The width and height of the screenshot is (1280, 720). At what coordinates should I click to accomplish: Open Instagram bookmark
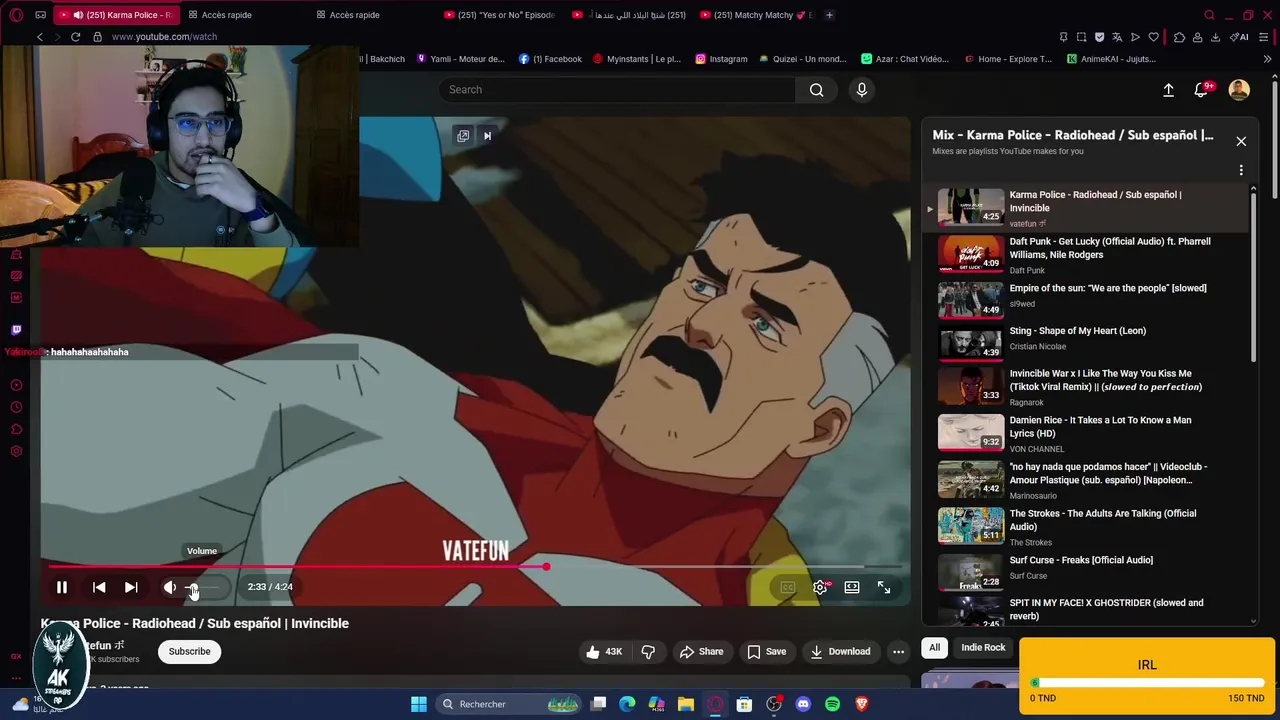[721, 59]
